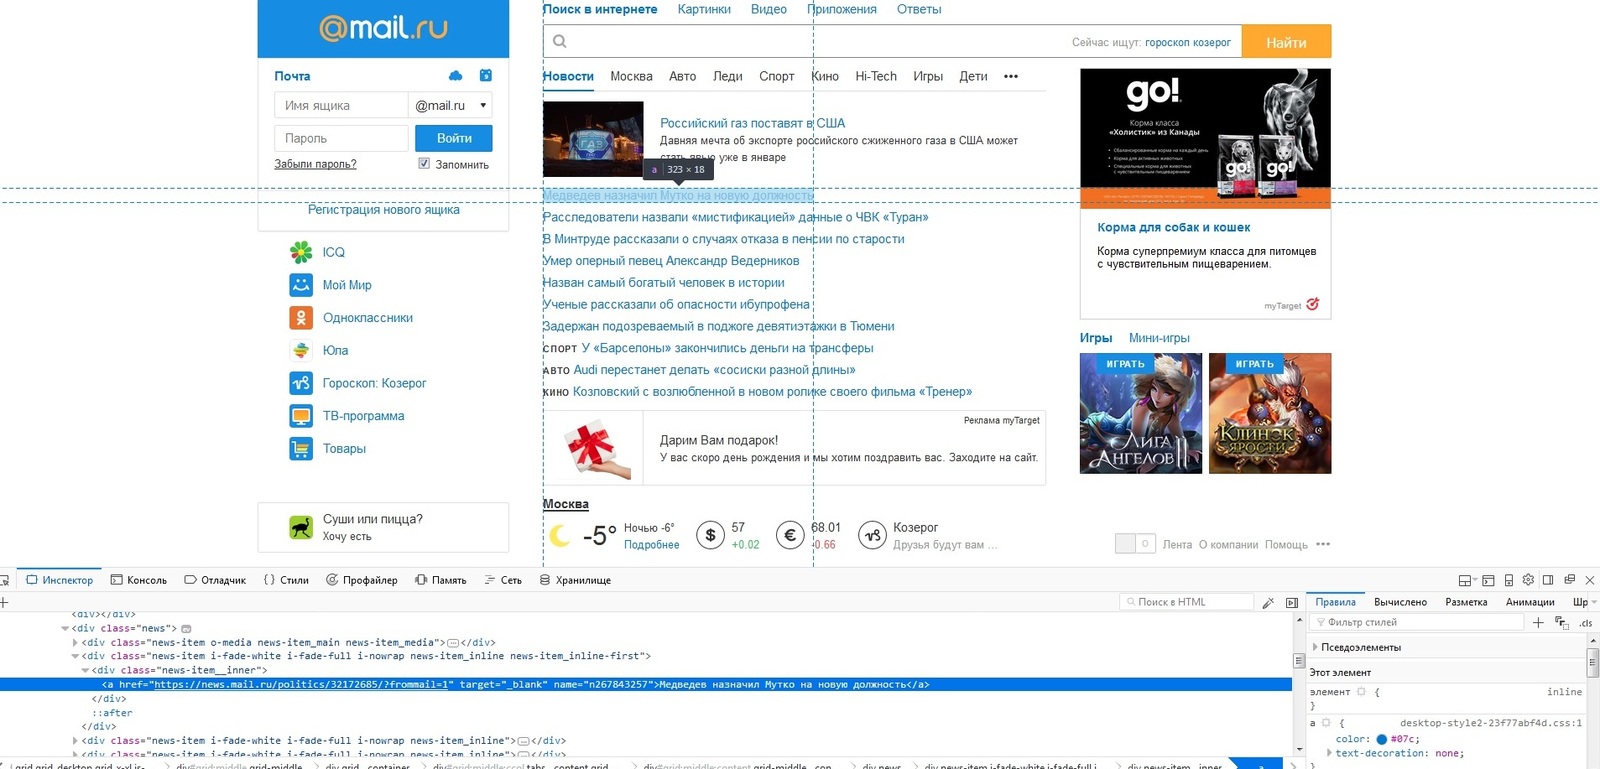Open ICQ flower icon in sidebar
Screen dimensions: 1600x769
pos(301,252)
